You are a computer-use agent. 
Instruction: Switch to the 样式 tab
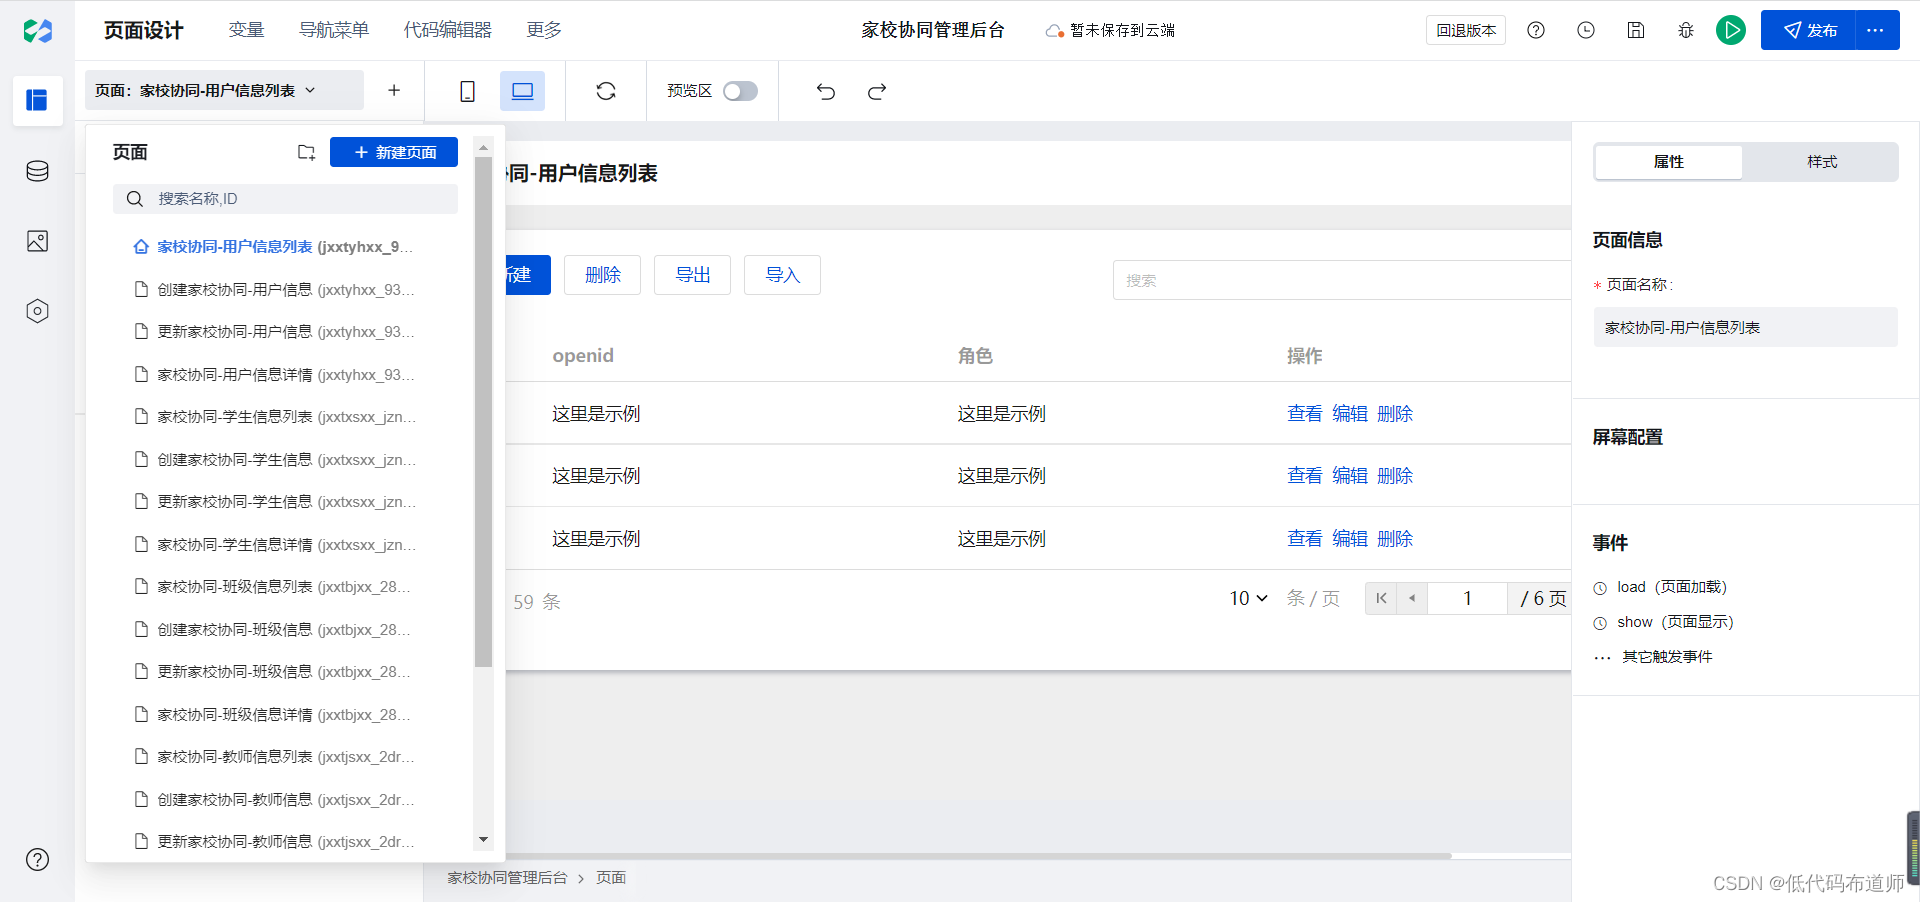coord(1822,162)
